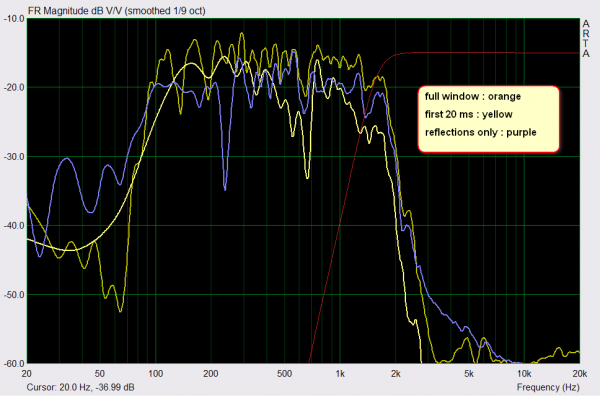
Task: Click the 'Frequency (Hz)' axis label
Action: click(548, 387)
